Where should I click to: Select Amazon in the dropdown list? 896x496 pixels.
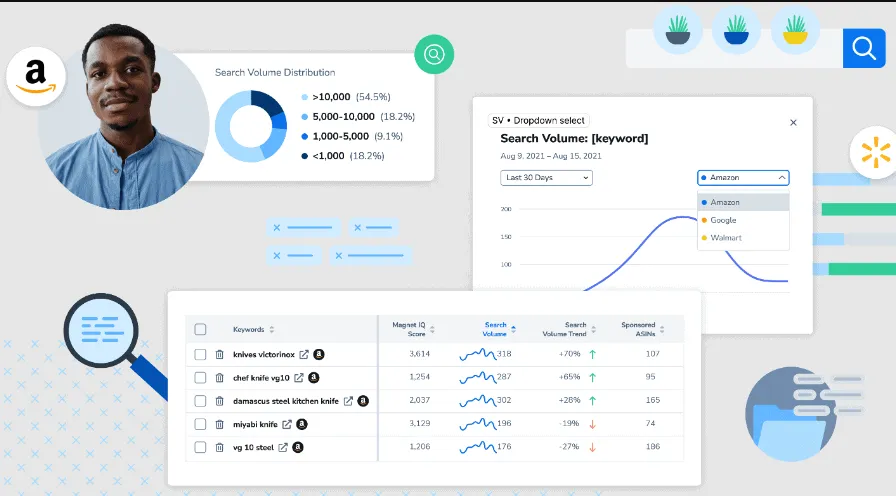point(743,202)
